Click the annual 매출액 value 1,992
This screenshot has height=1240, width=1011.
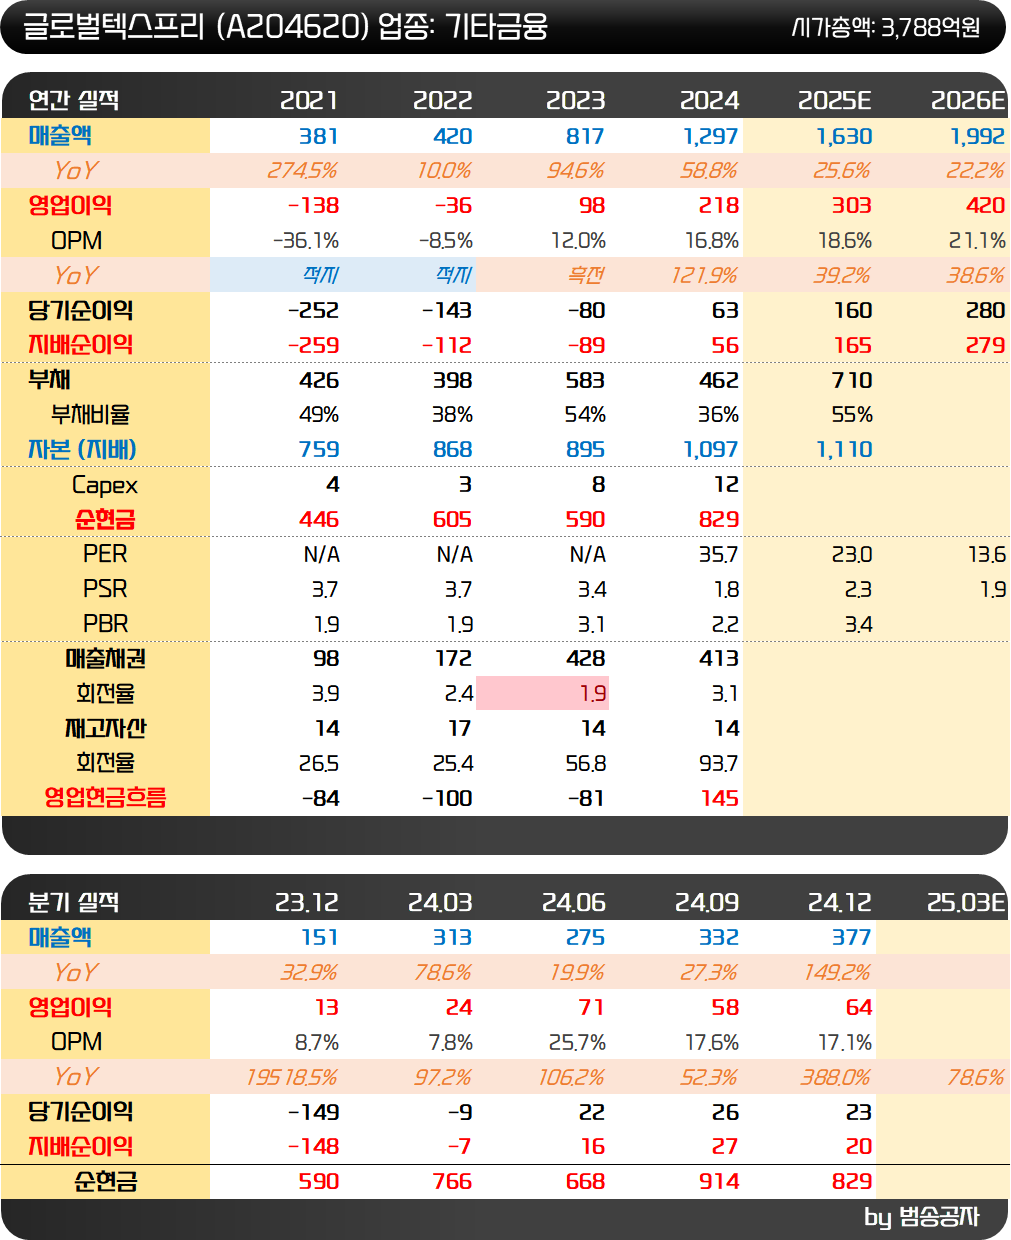tap(977, 136)
